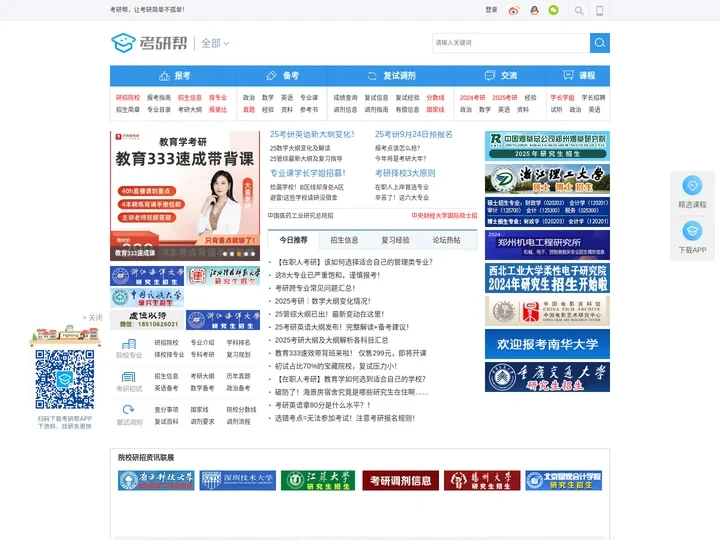Click the 郑州机电工程研究所 ad banner

click(x=547, y=245)
